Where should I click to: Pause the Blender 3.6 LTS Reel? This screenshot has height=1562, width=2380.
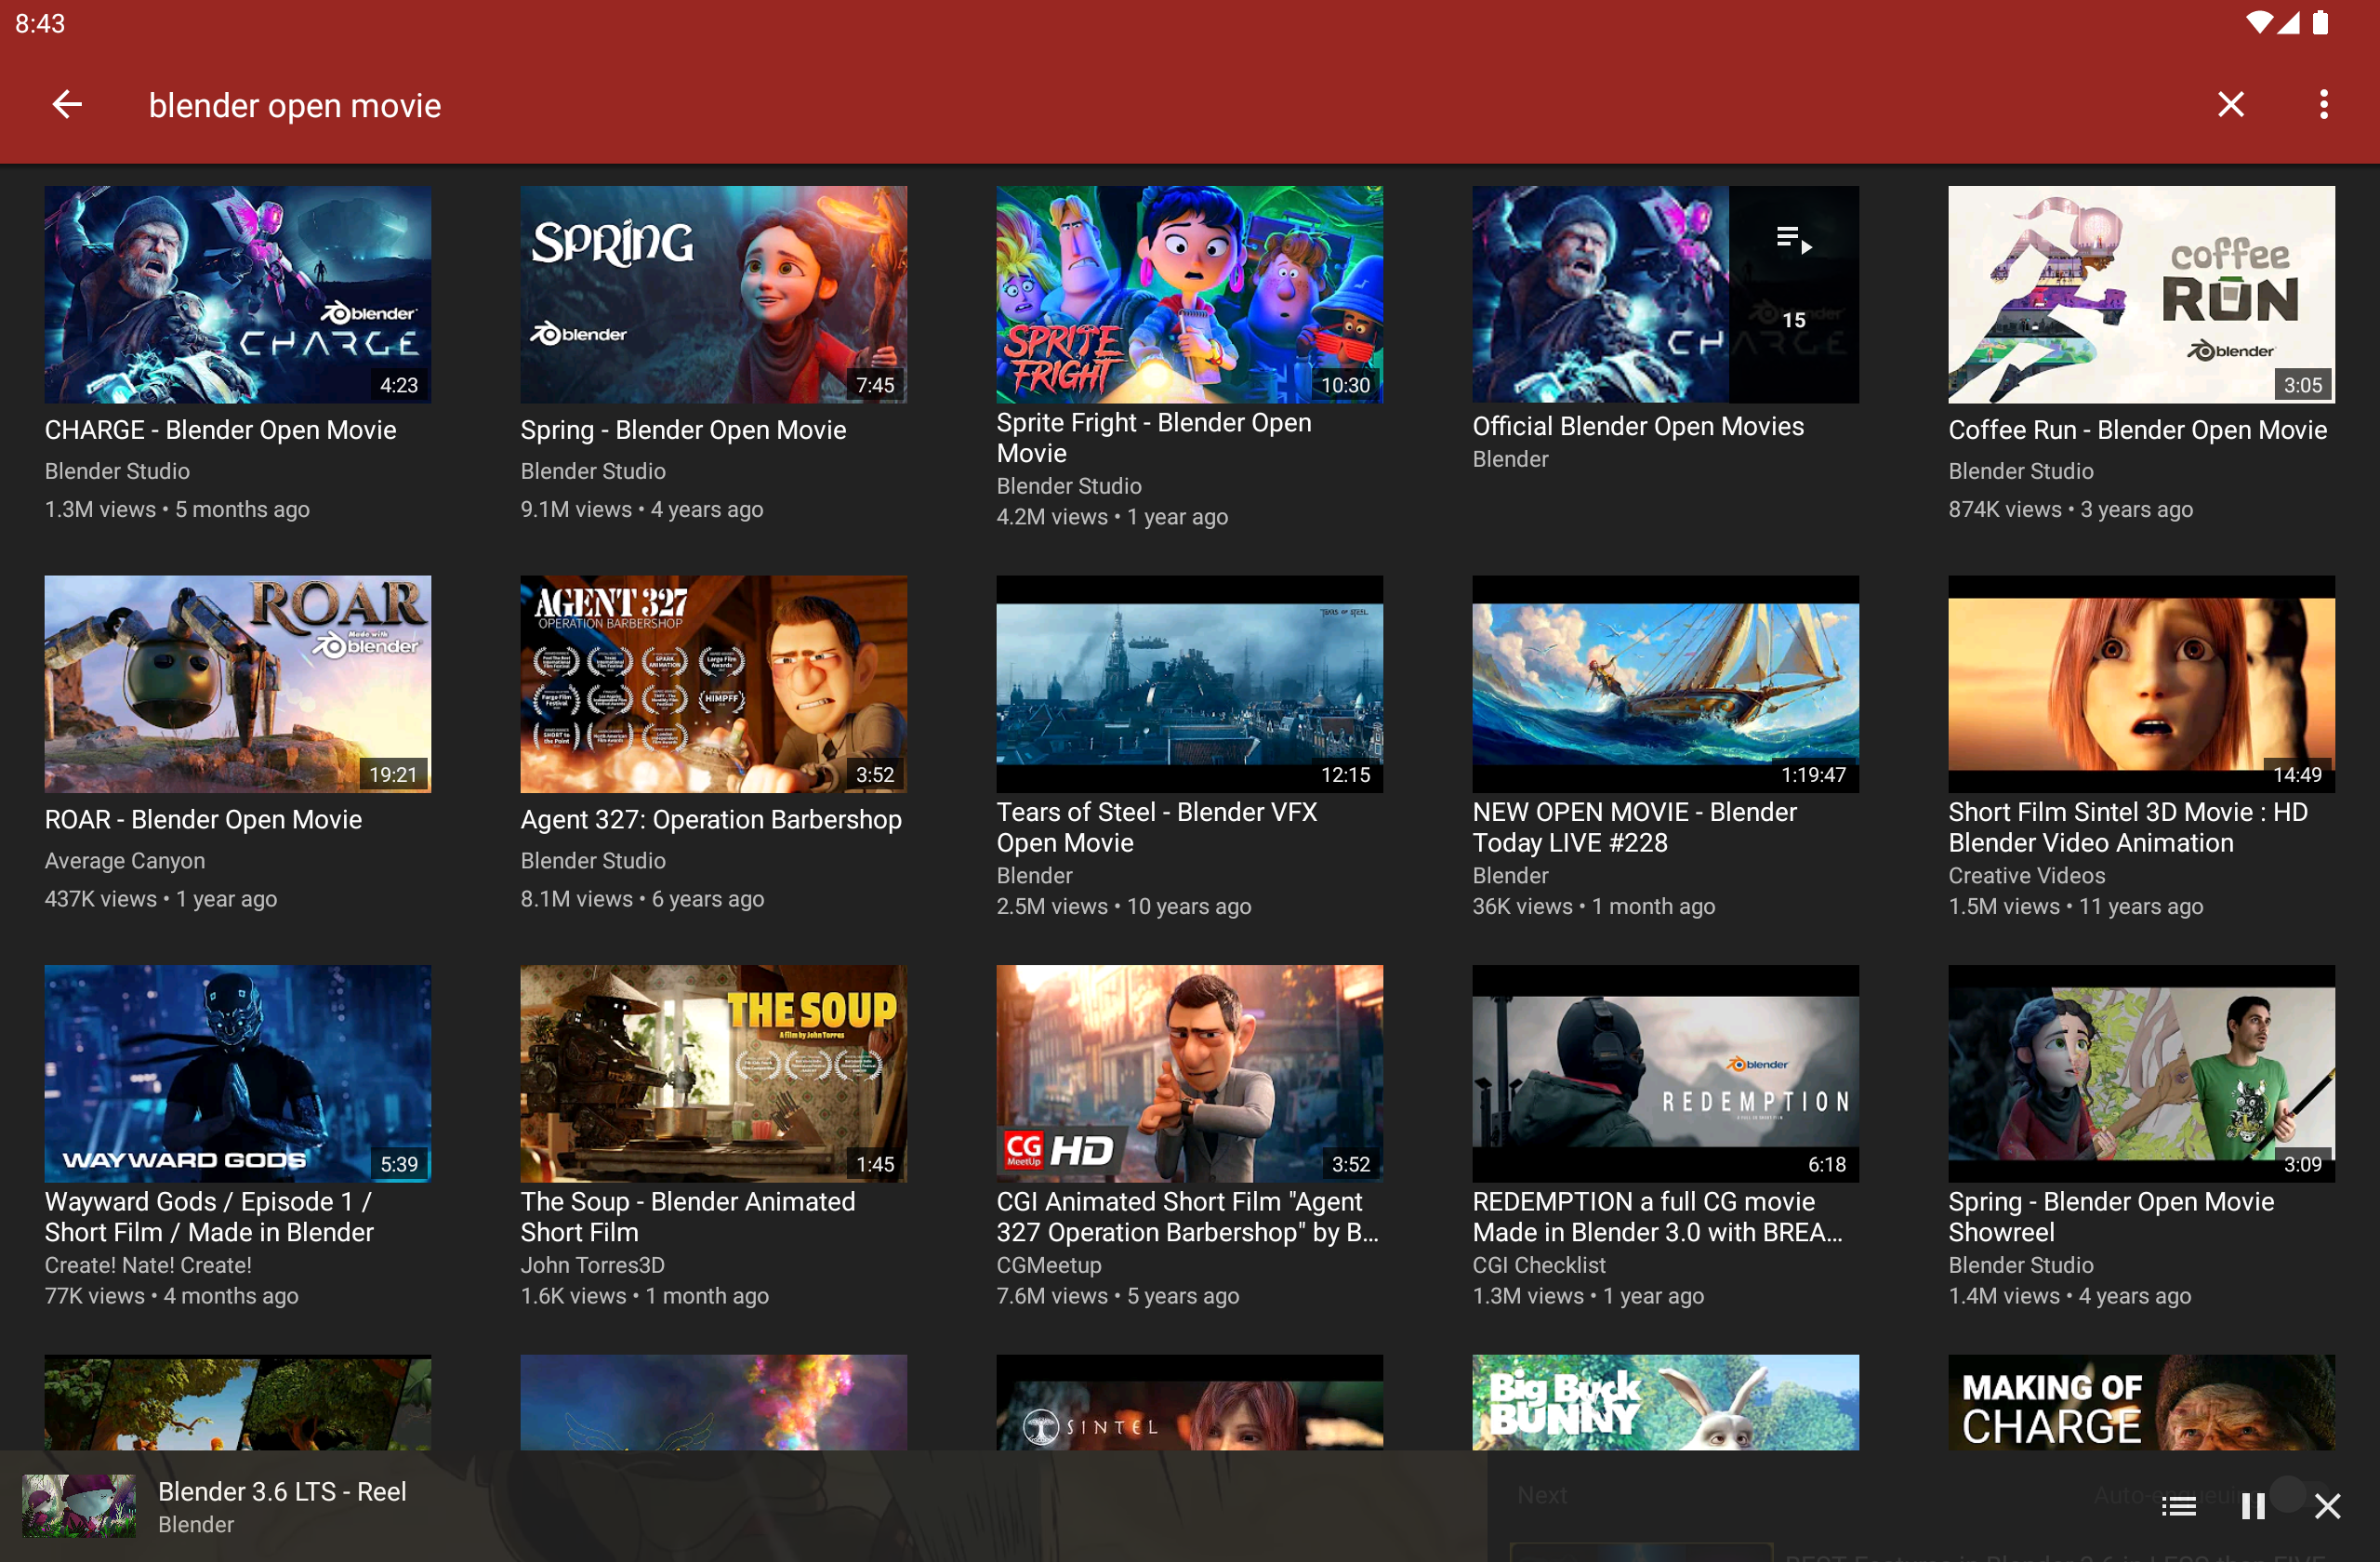(2253, 1505)
